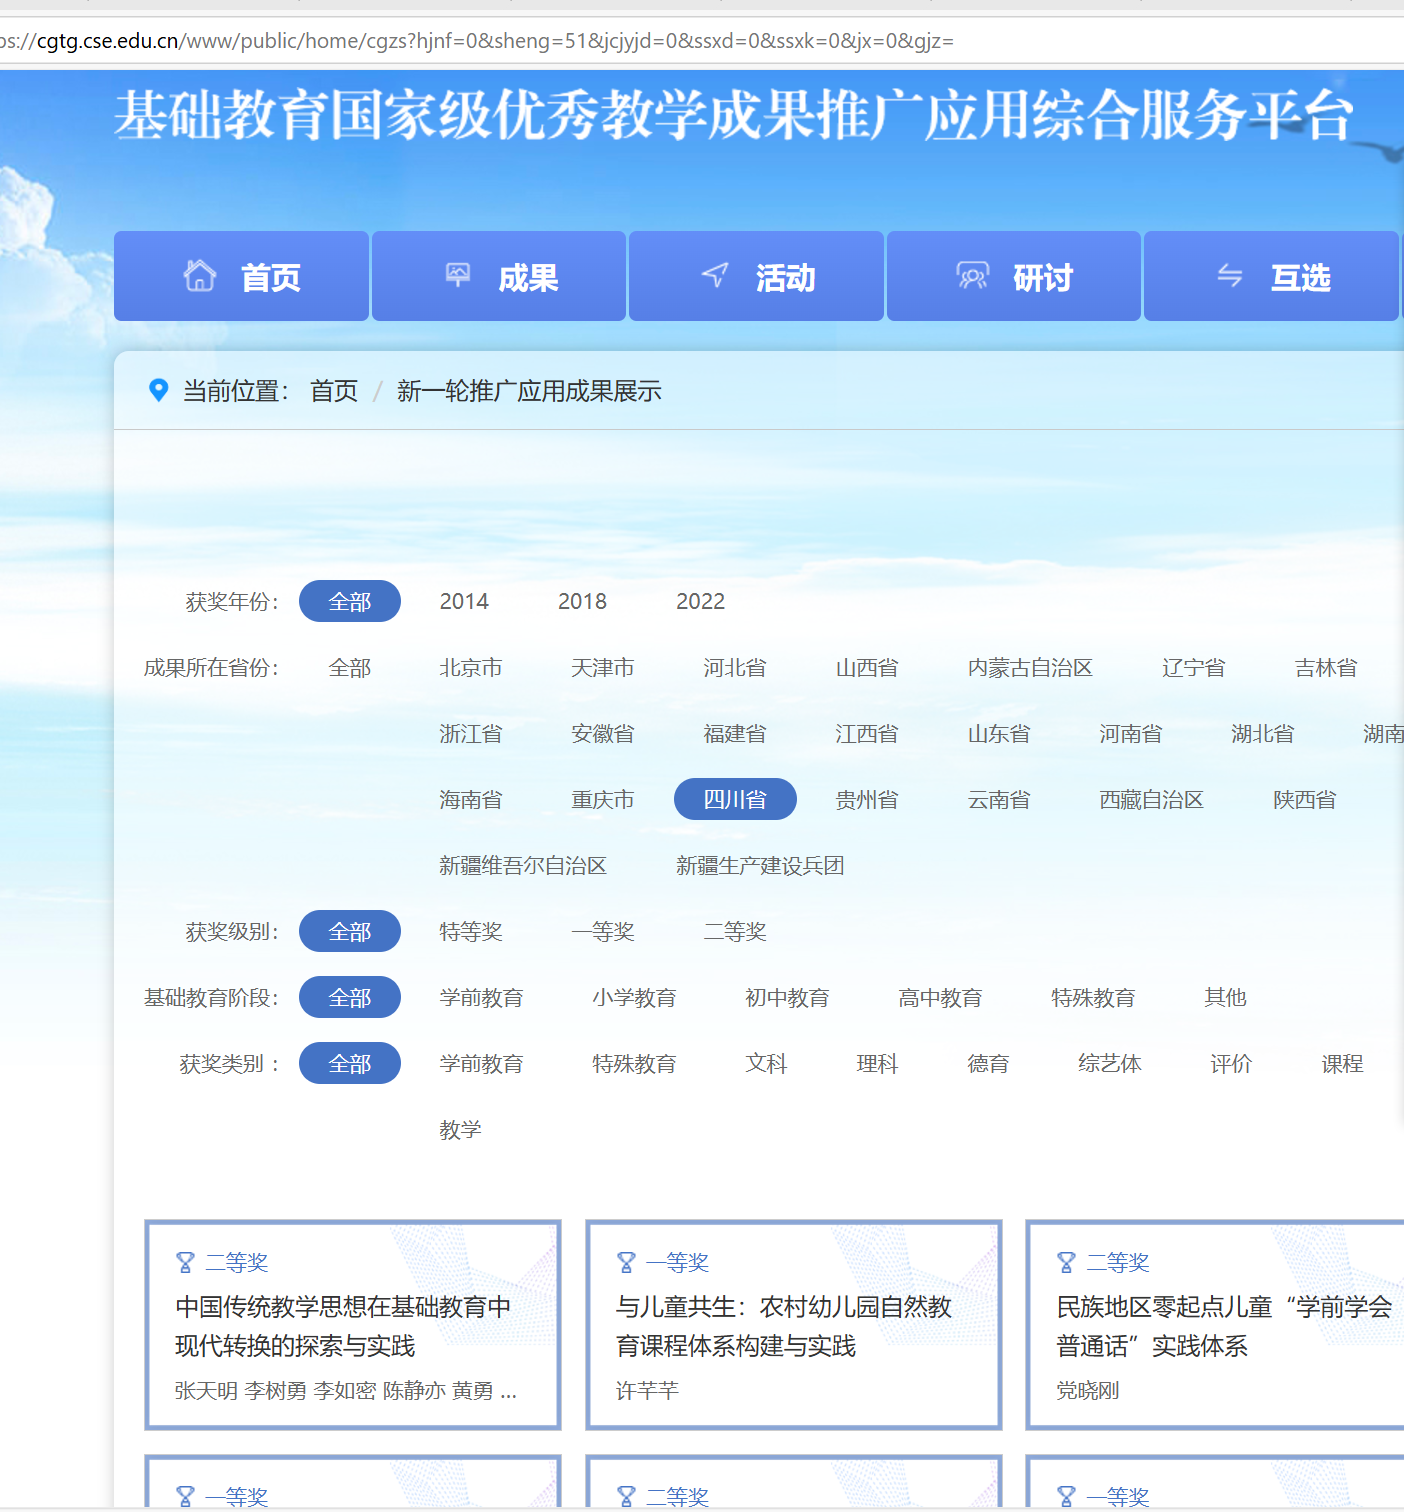
Task: Filter education stage by 小学教育
Action: click(x=634, y=997)
